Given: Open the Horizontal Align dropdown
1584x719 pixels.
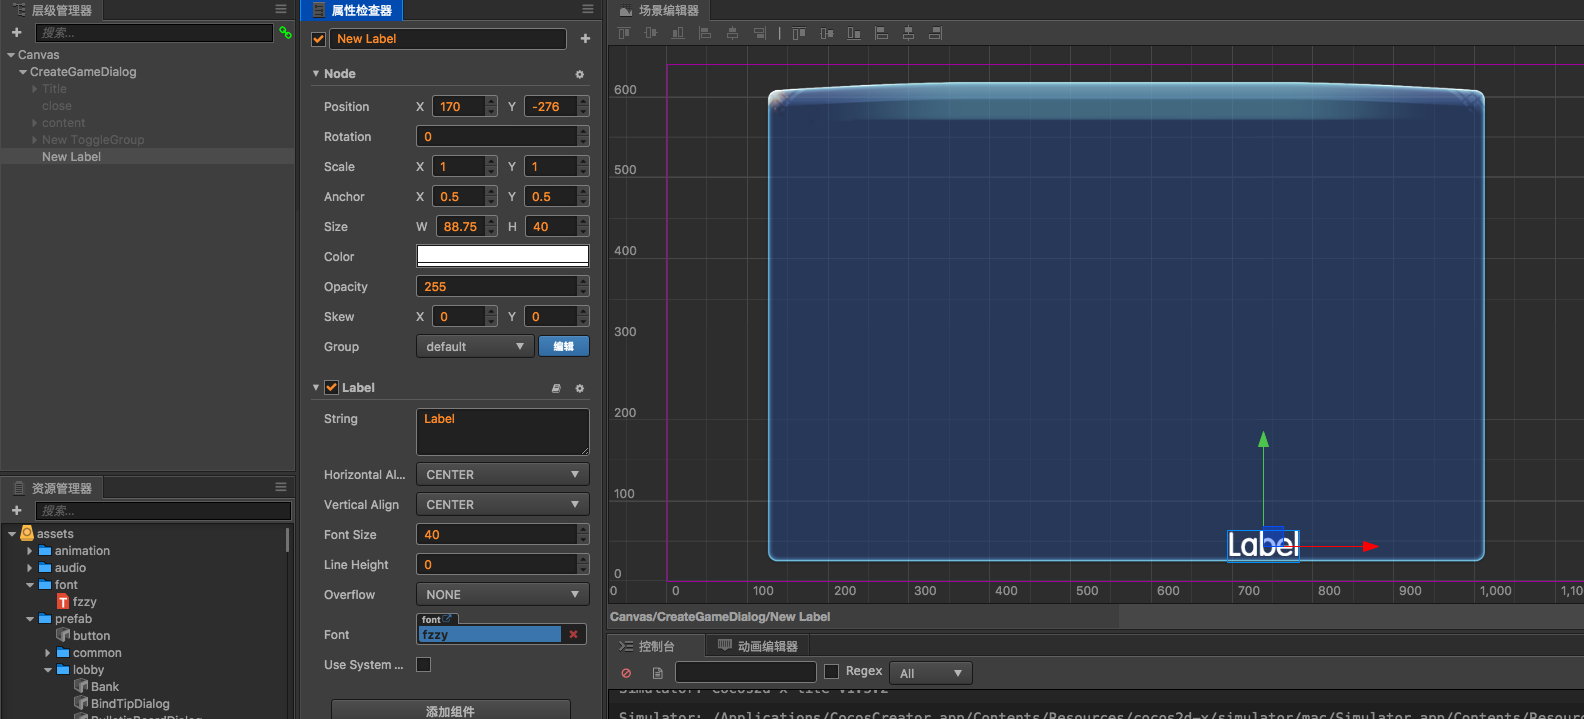Looking at the screenshot, I should click(502, 475).
